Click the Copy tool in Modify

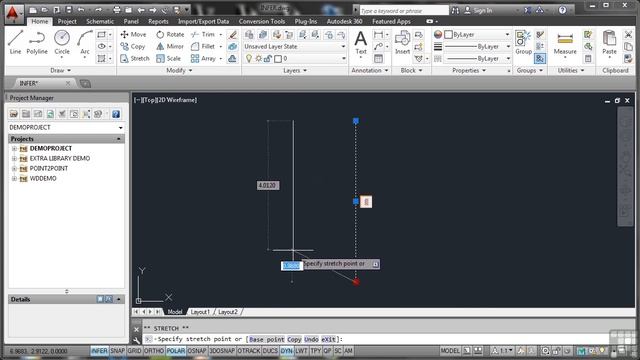[x=133, y=47]
